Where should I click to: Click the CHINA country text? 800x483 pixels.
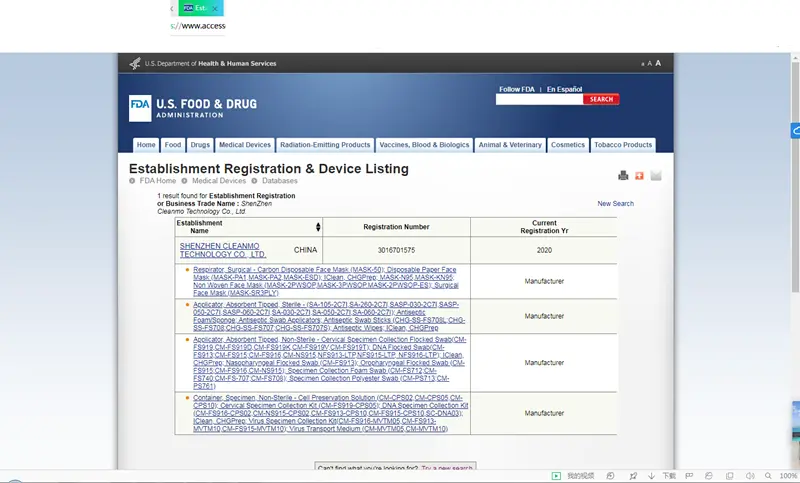tap(306, 250)
